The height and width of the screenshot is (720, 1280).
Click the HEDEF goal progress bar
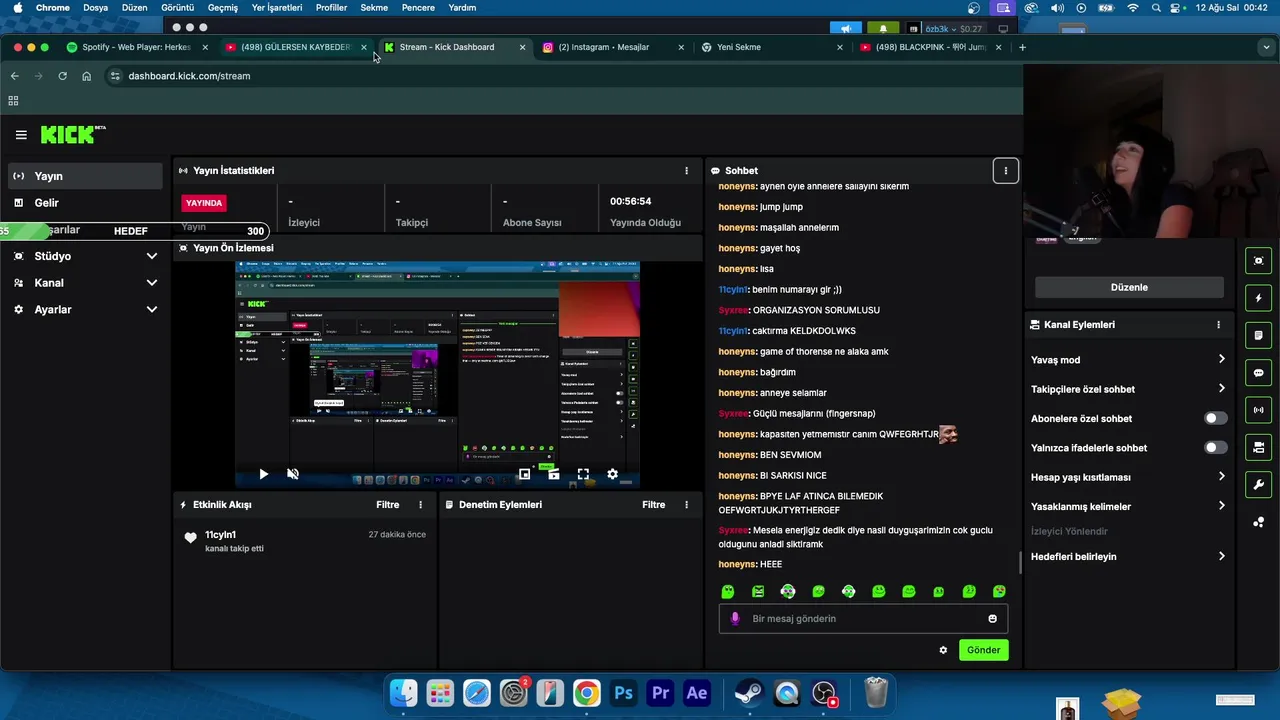tap(135, 231)
